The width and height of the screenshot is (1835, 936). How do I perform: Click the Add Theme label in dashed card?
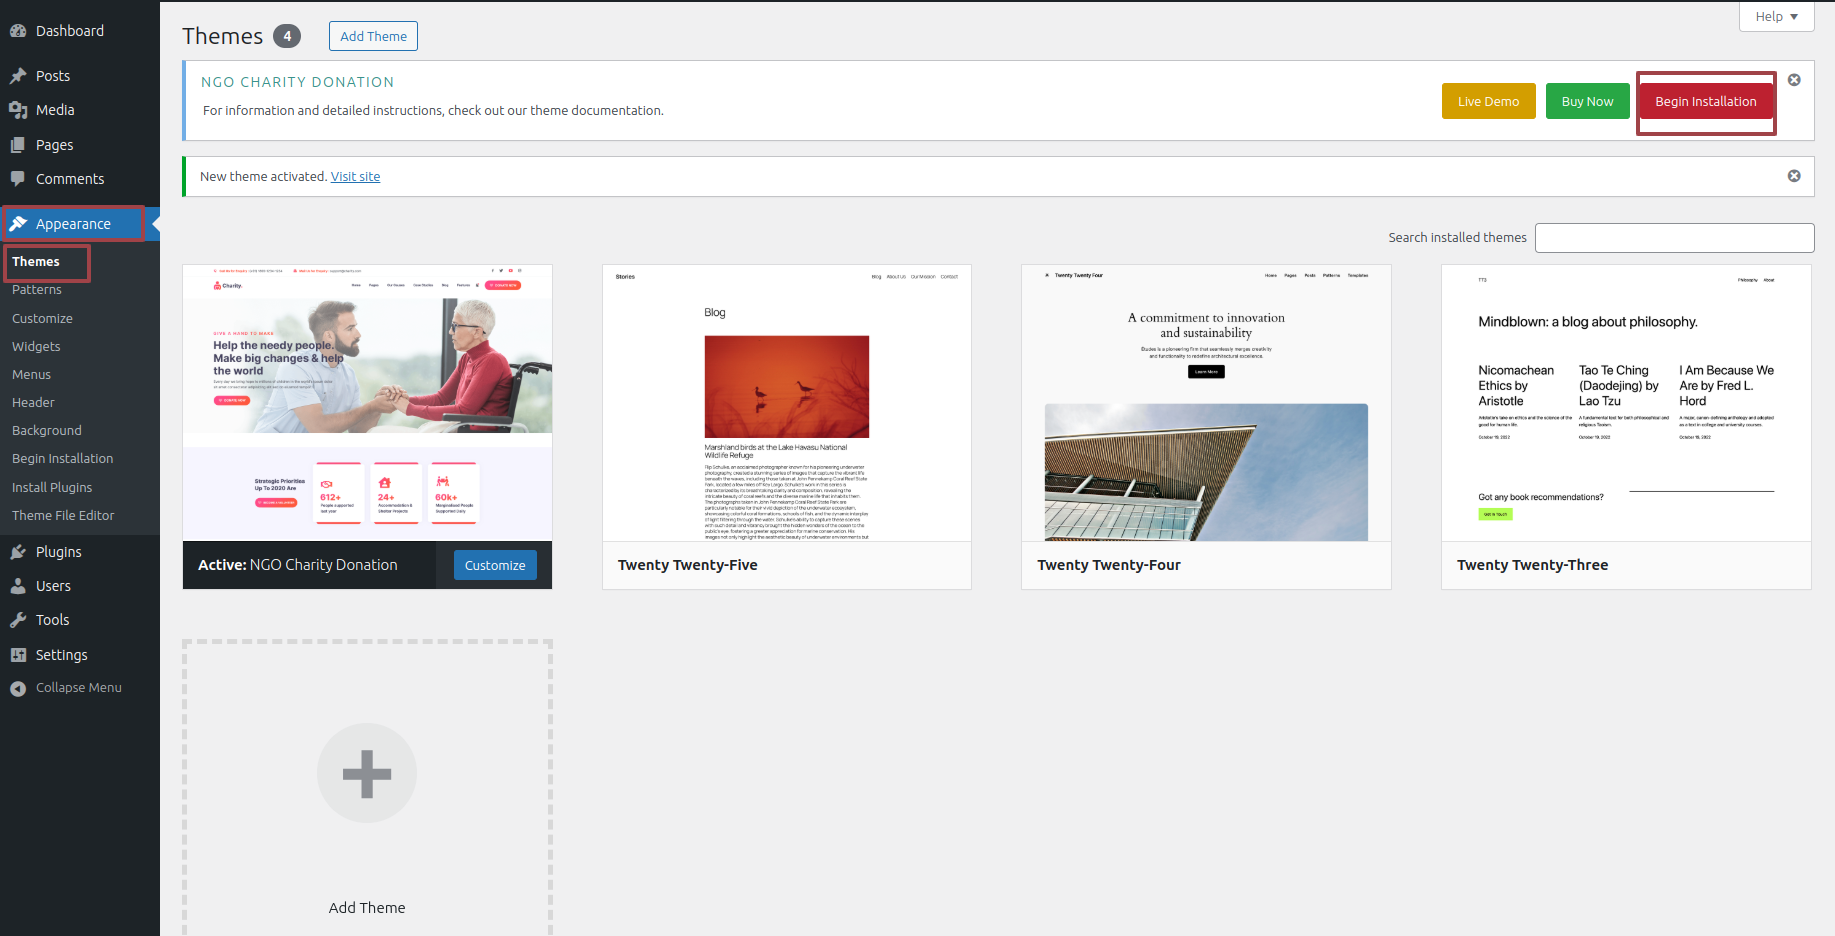pos(367,908)
